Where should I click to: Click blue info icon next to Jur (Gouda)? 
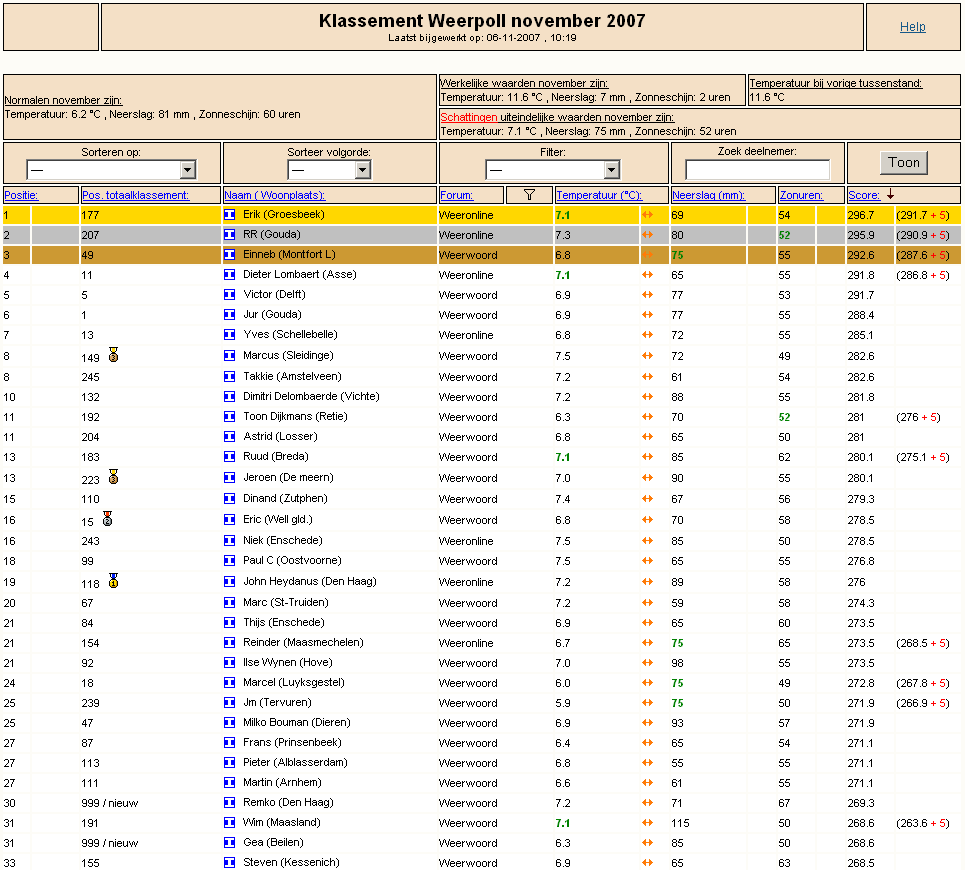[230, 314]
